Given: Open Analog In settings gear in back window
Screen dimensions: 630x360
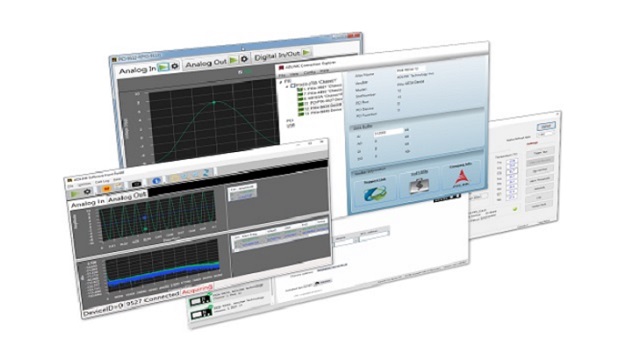Looking at the screenshot, I should pos(175,66).
